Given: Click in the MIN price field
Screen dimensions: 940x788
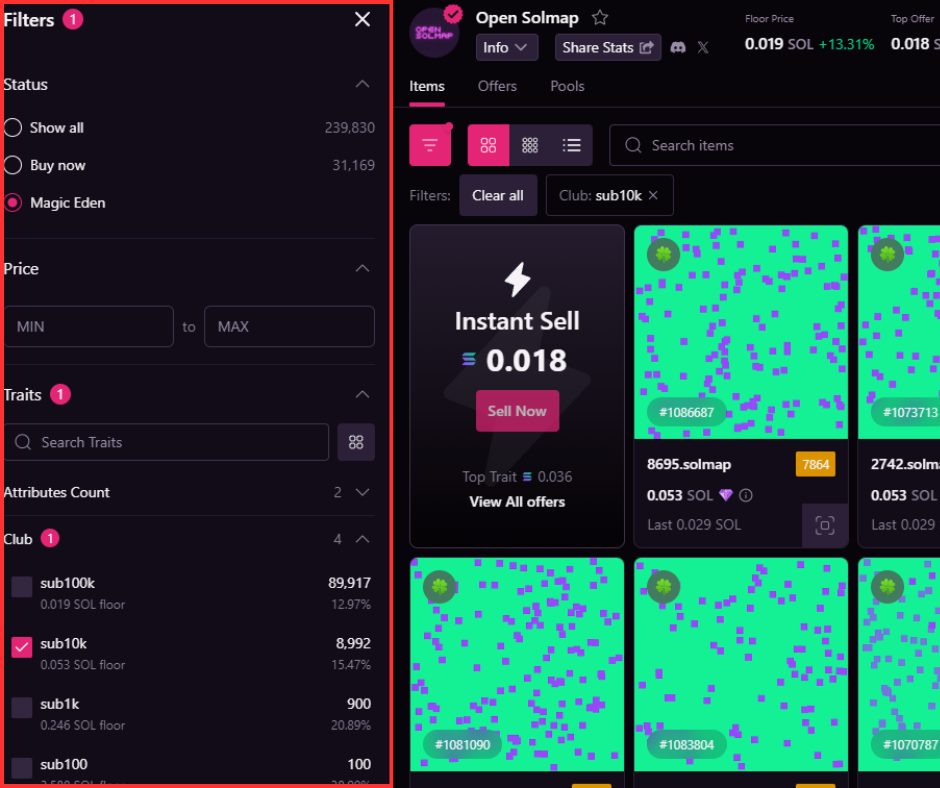Looking at the screenshot, I should tap(88, 327).
